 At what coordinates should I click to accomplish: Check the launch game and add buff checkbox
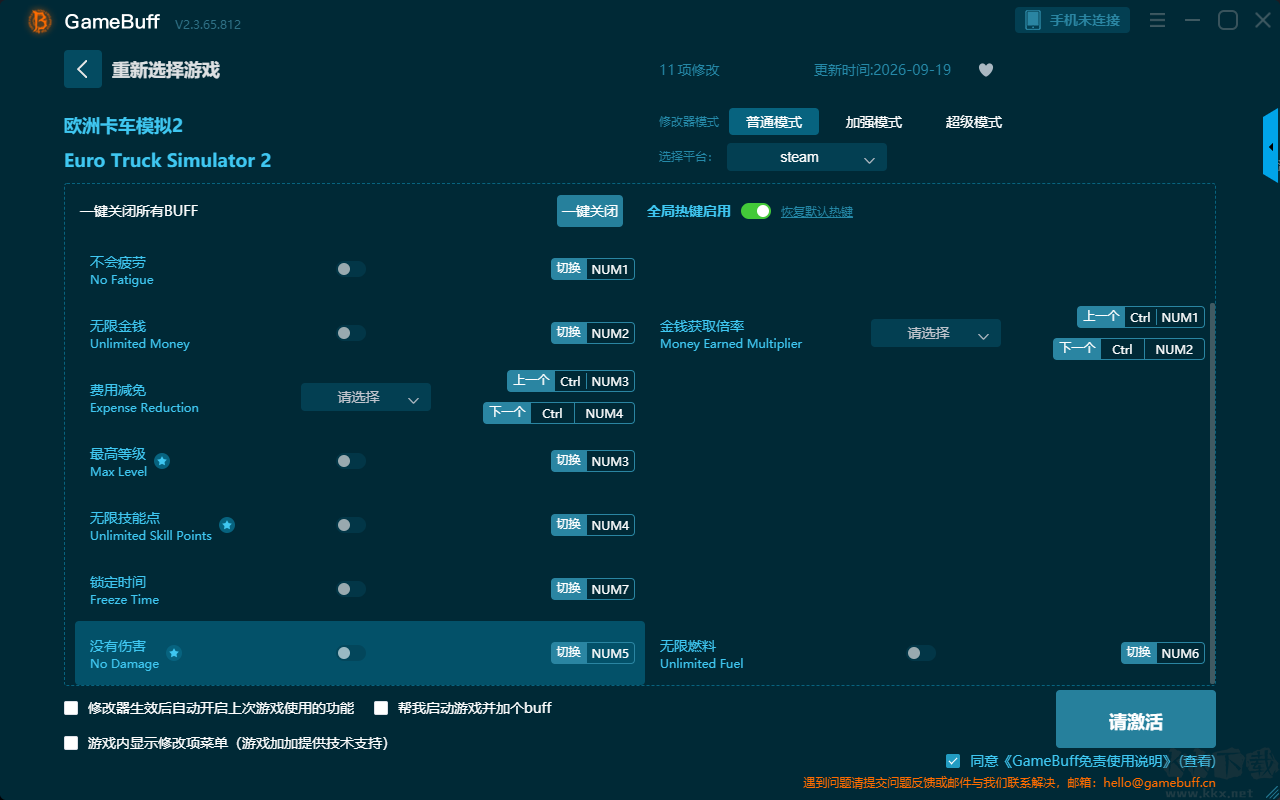point(381,708)
